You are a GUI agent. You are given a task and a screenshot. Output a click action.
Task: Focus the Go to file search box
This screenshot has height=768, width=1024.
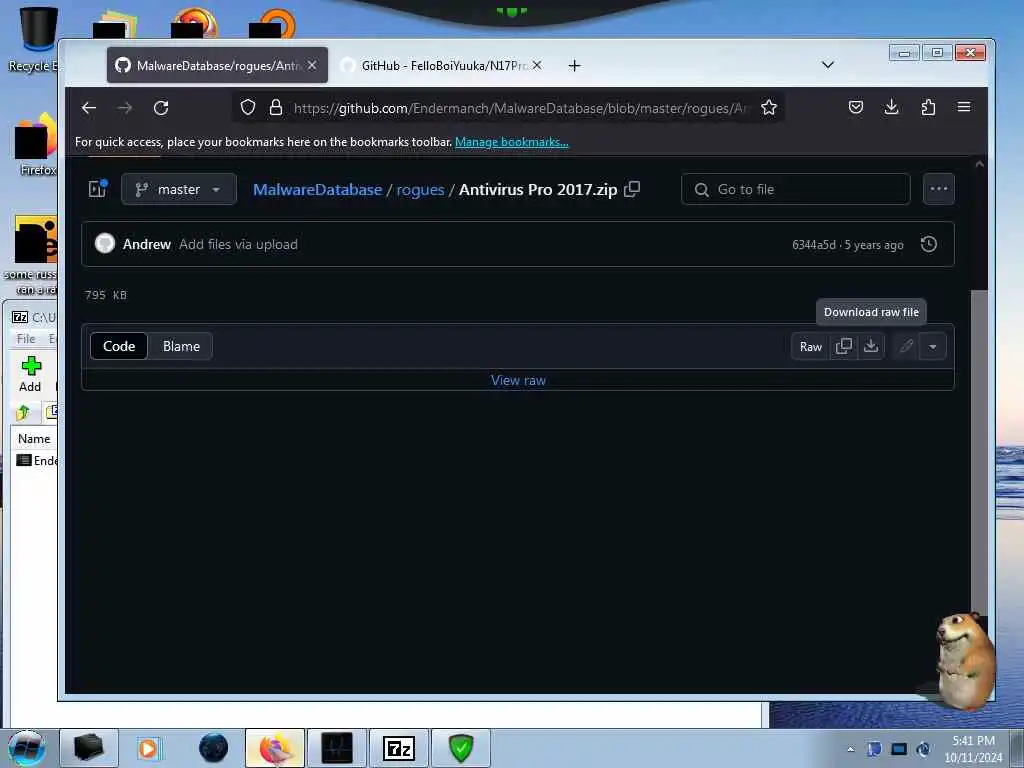[x=795, y=189]
